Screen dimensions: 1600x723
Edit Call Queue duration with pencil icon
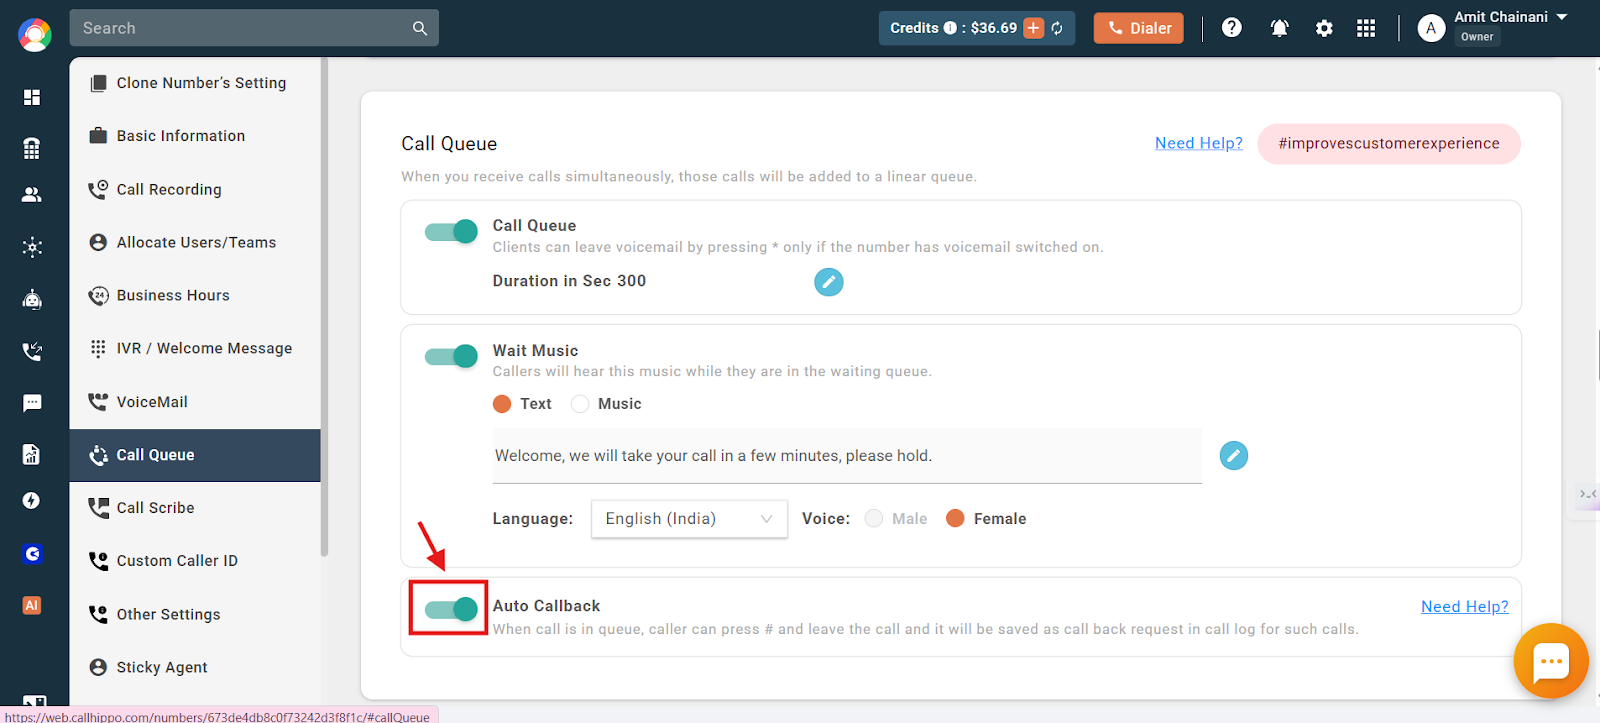tap(828, 282)
